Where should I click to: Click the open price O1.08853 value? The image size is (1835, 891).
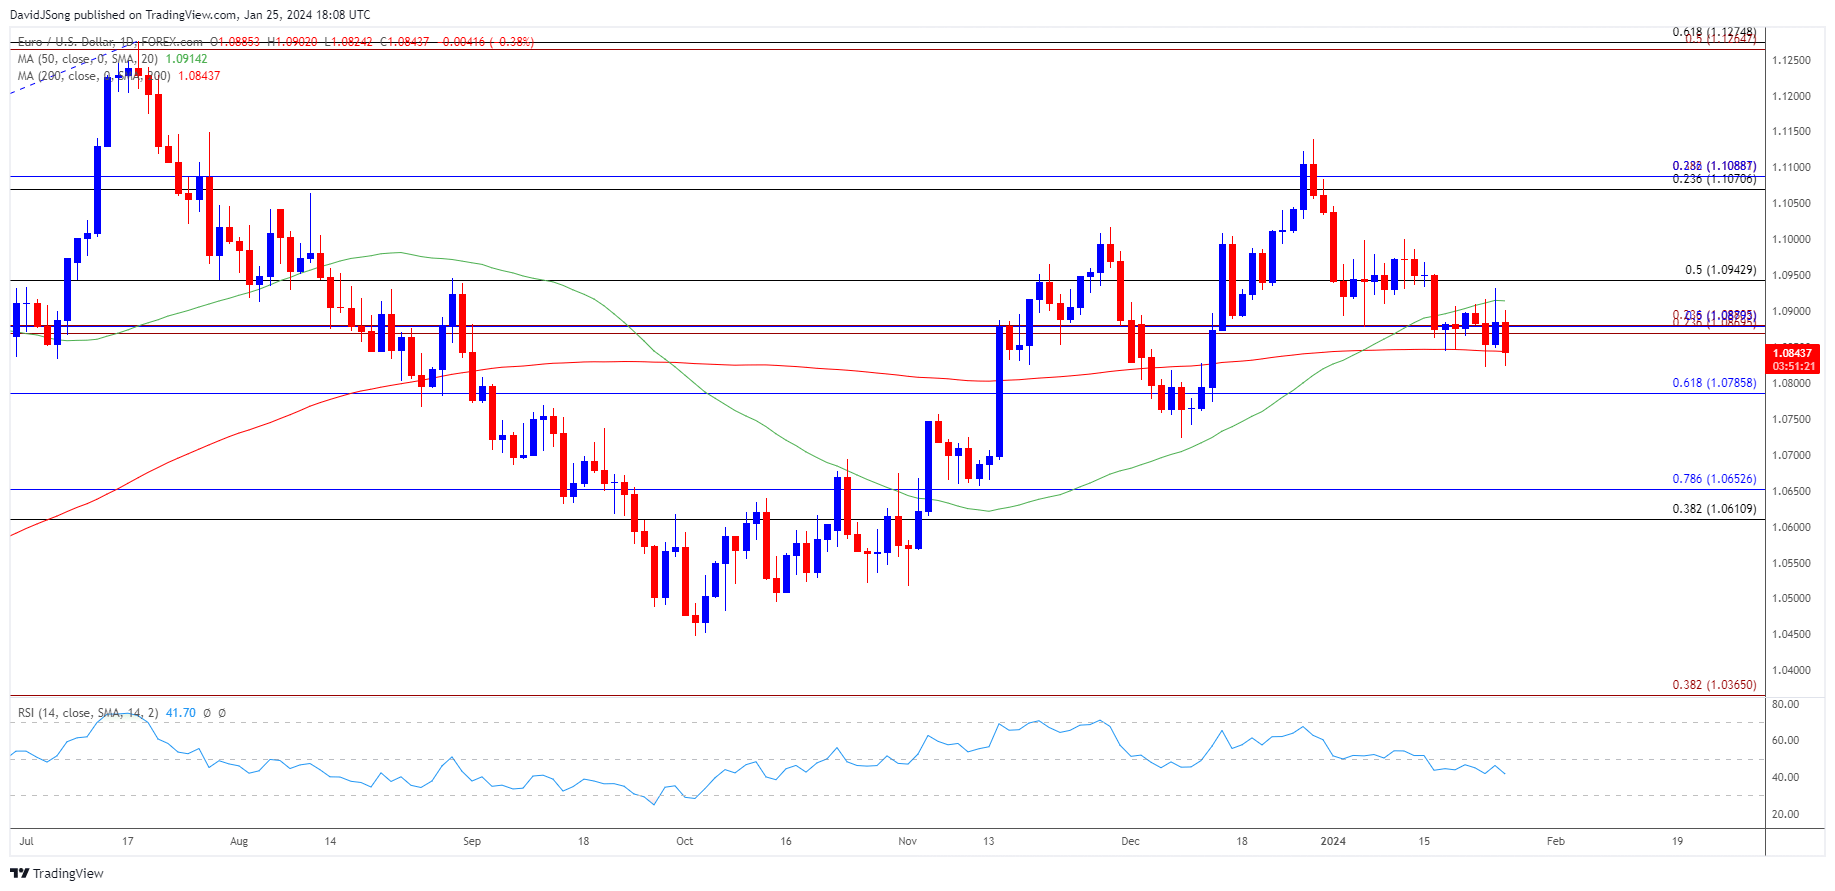click(235, 42)
